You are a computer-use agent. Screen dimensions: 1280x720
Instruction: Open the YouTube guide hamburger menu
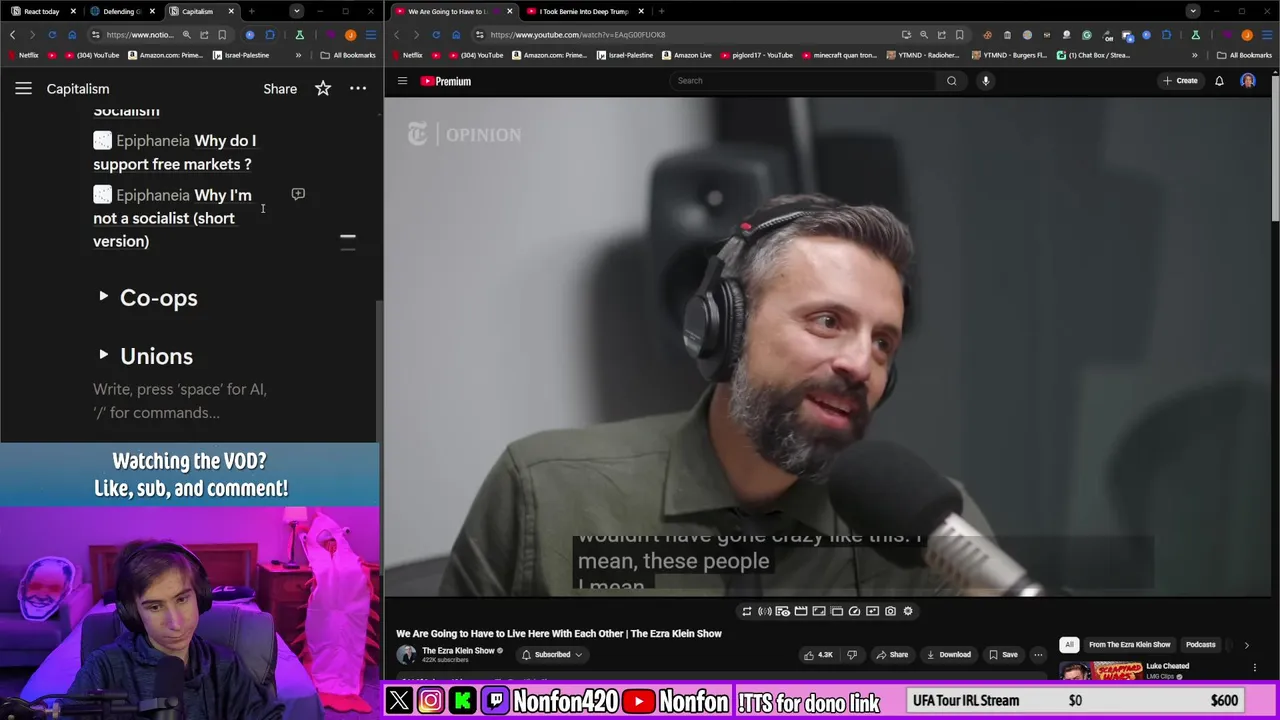[402, 81]
